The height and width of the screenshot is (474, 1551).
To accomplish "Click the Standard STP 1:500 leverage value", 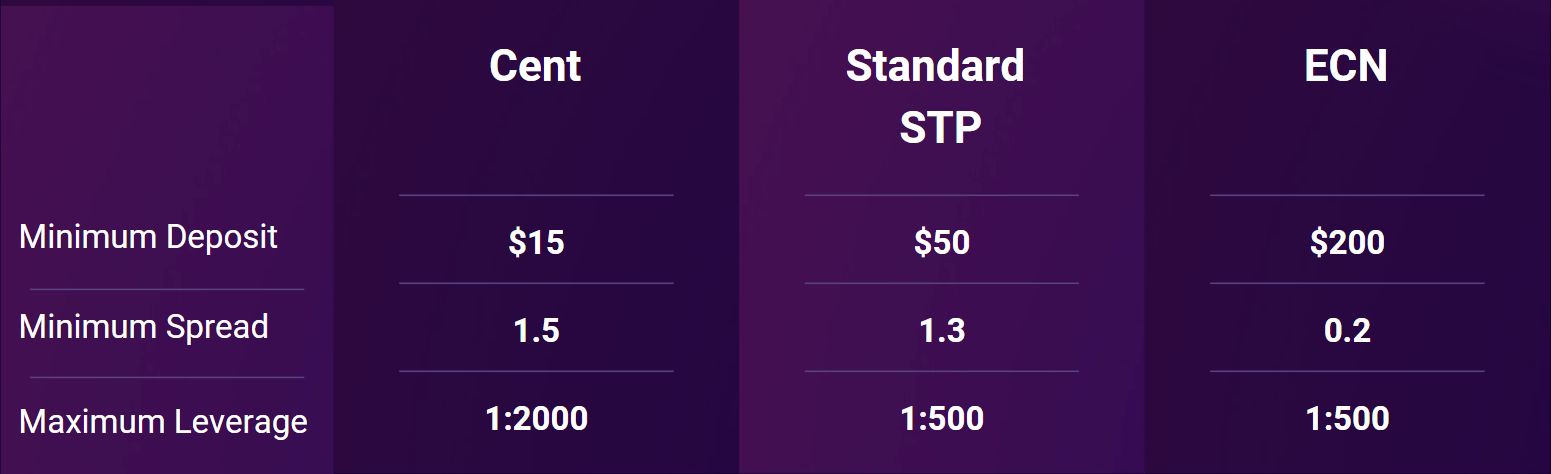I will [941, 418].
